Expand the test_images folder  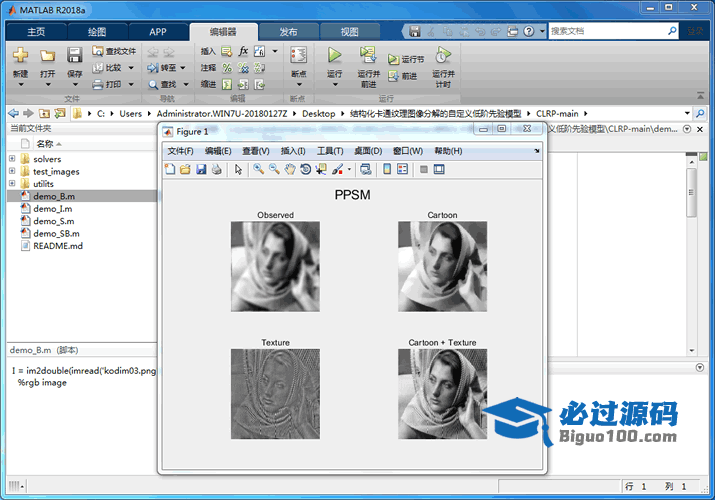coord(12,171)
